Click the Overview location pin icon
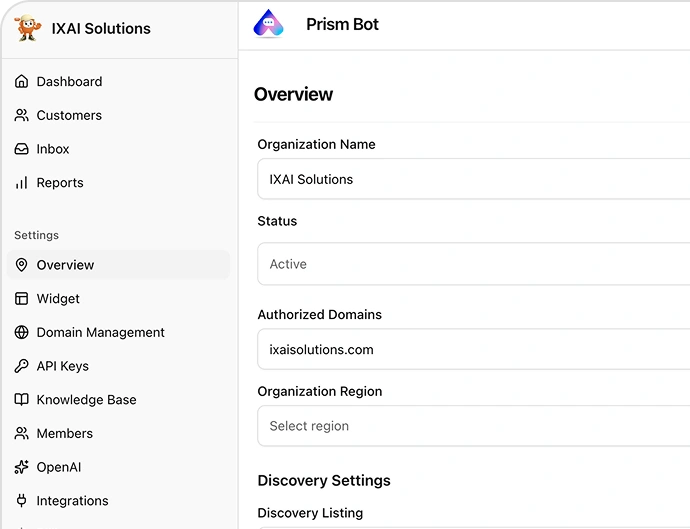This screenshot has height=529, width=690. tap(21, 264)
